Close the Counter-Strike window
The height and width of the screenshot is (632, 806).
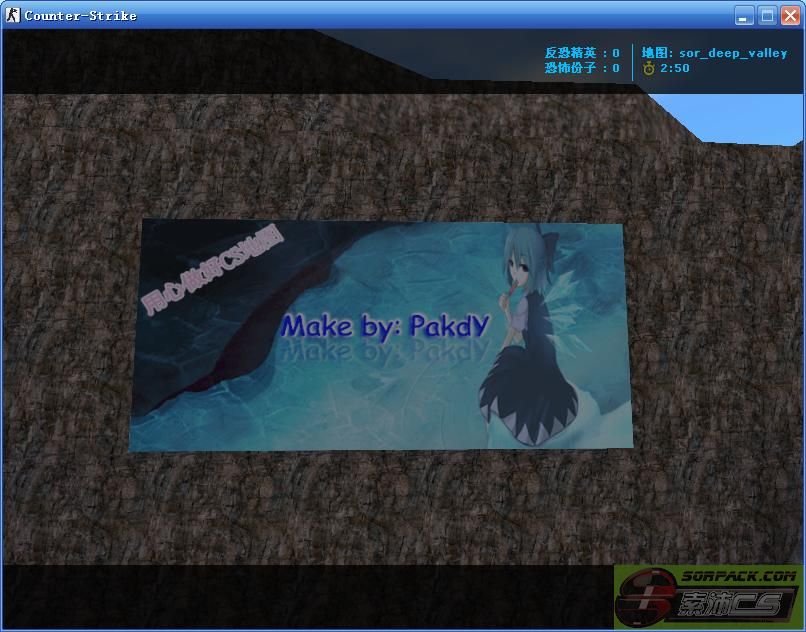[x=789, y=15]
